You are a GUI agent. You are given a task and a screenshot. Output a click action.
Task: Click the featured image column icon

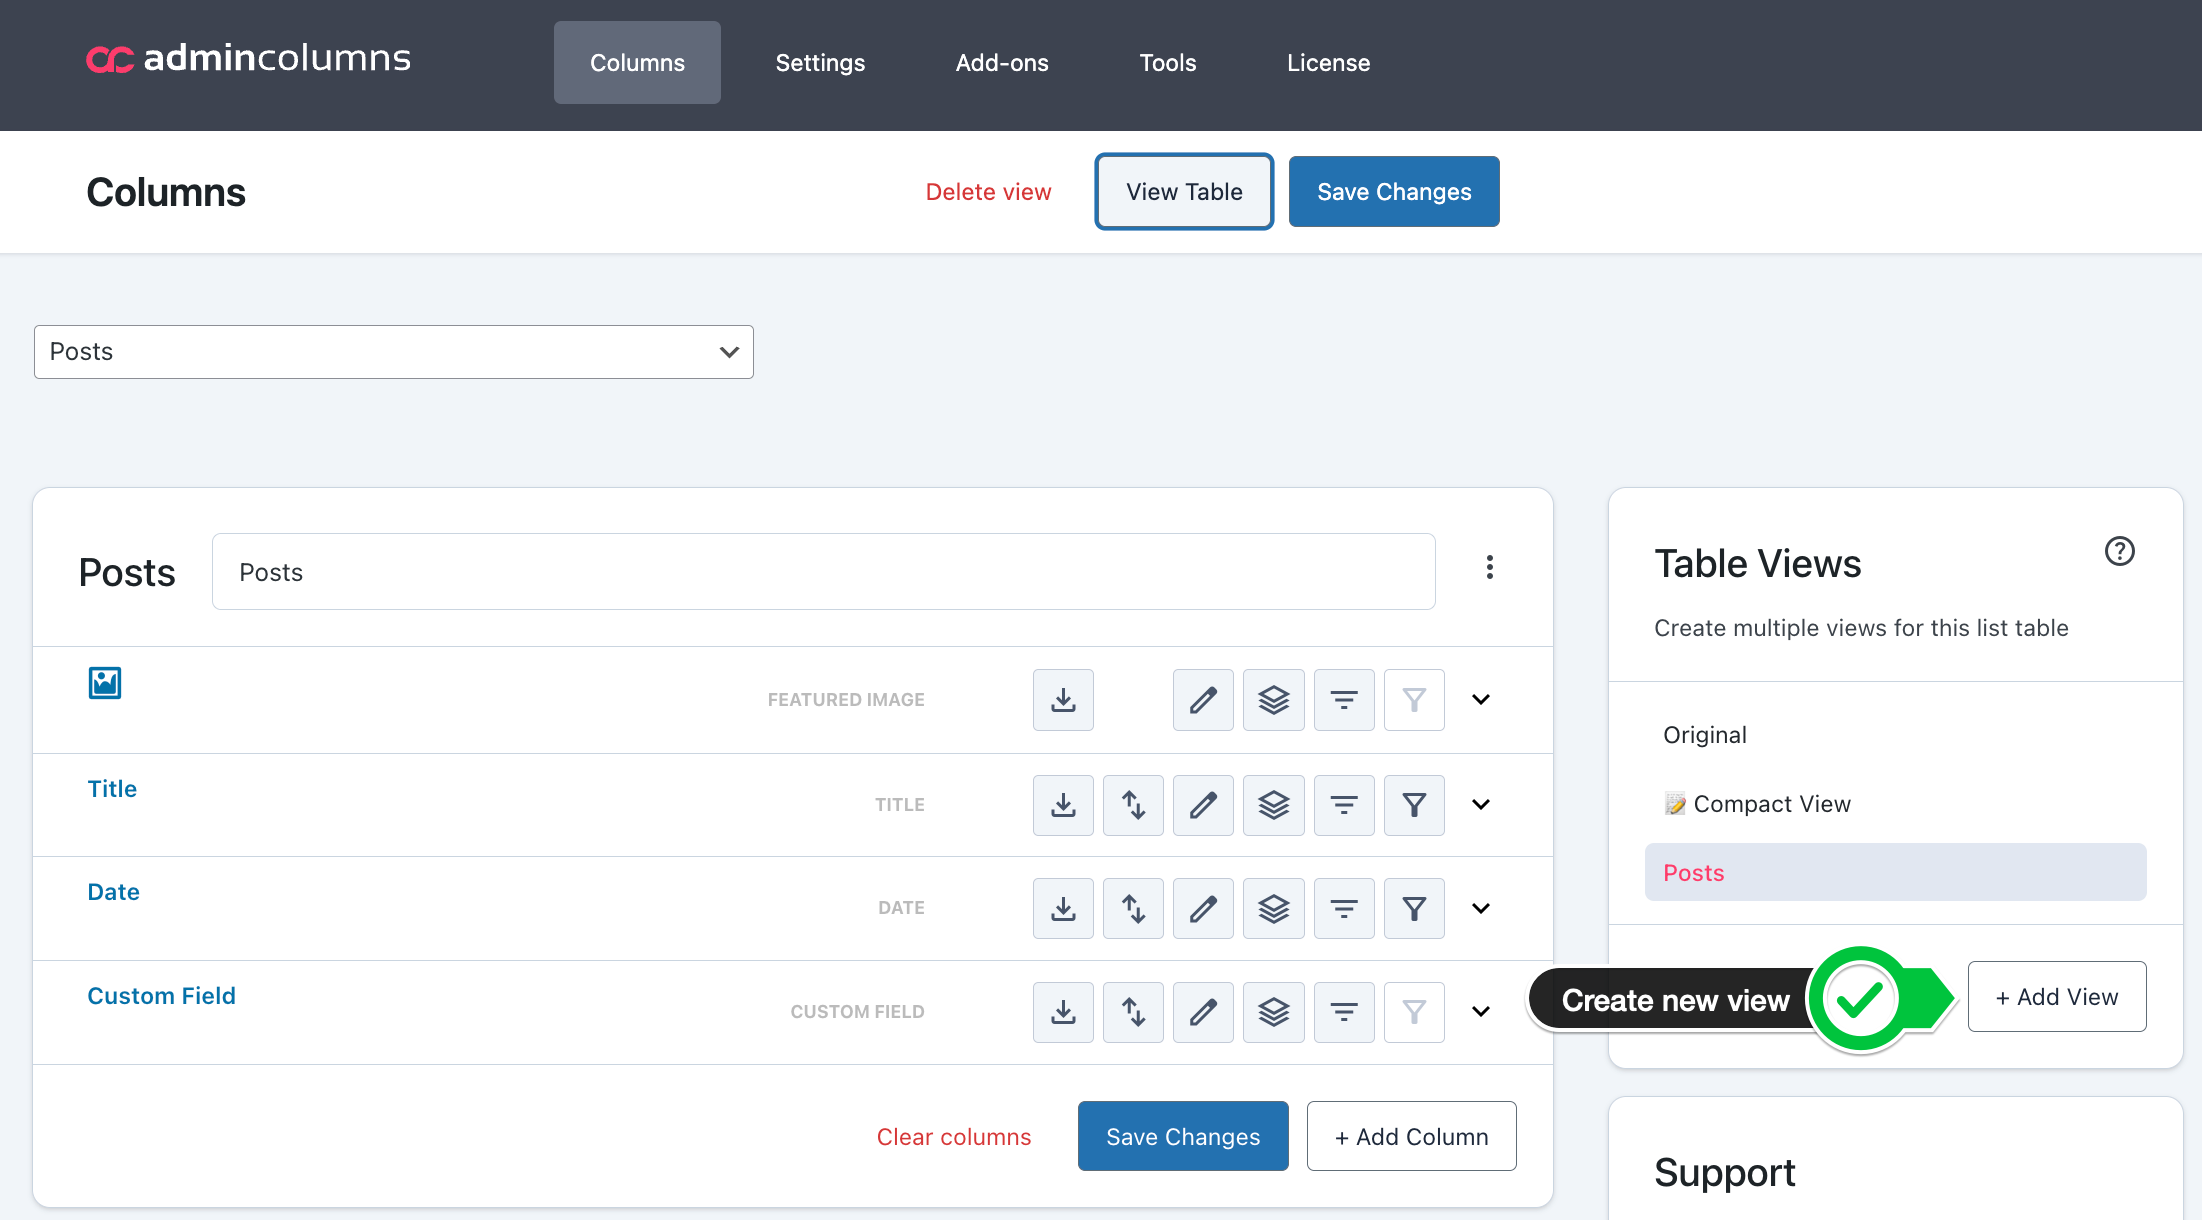[105, 683]
